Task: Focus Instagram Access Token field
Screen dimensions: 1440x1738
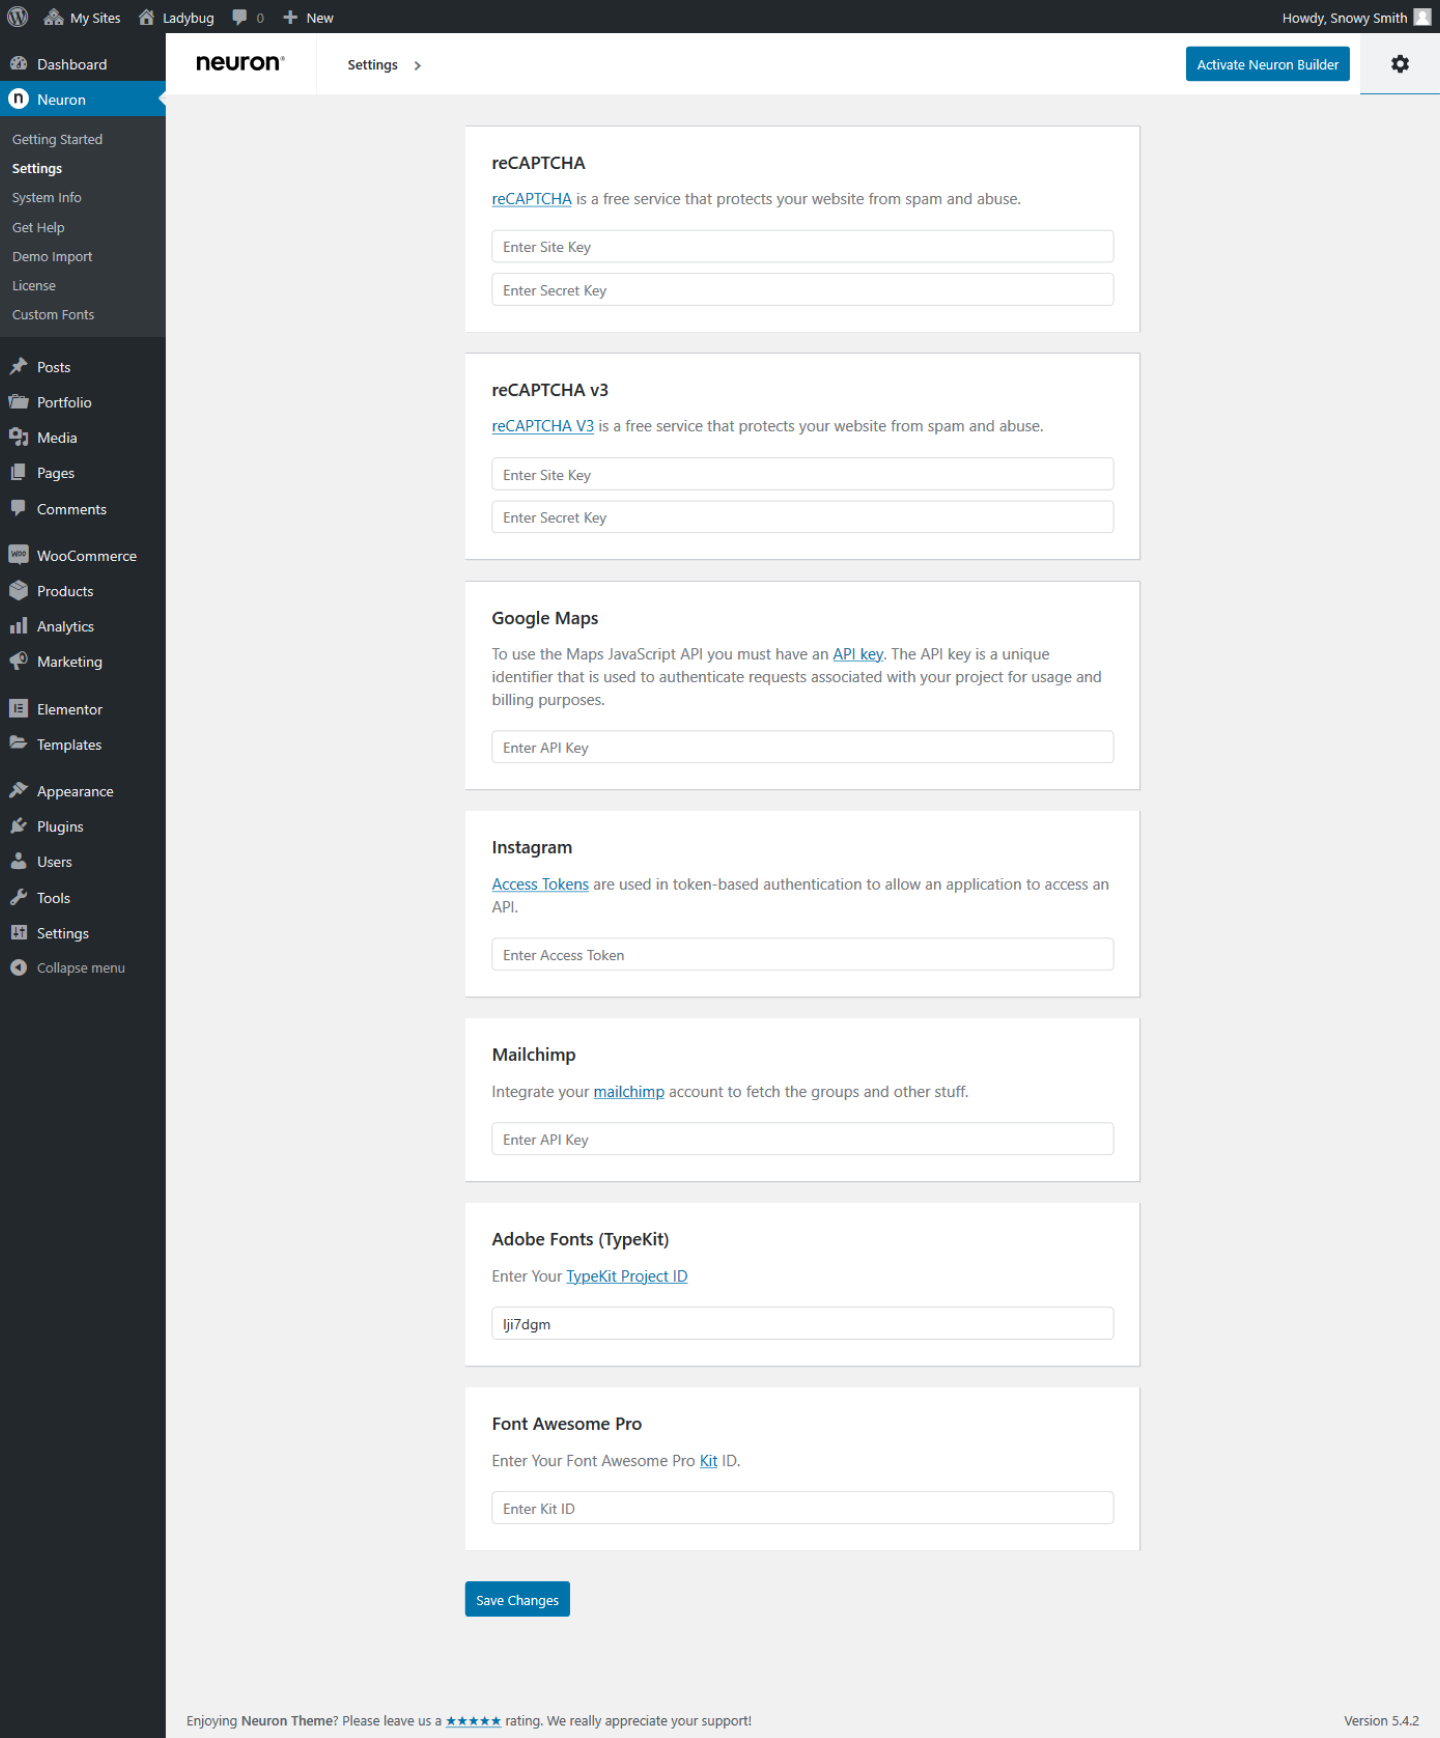Action: coord(802,954)
